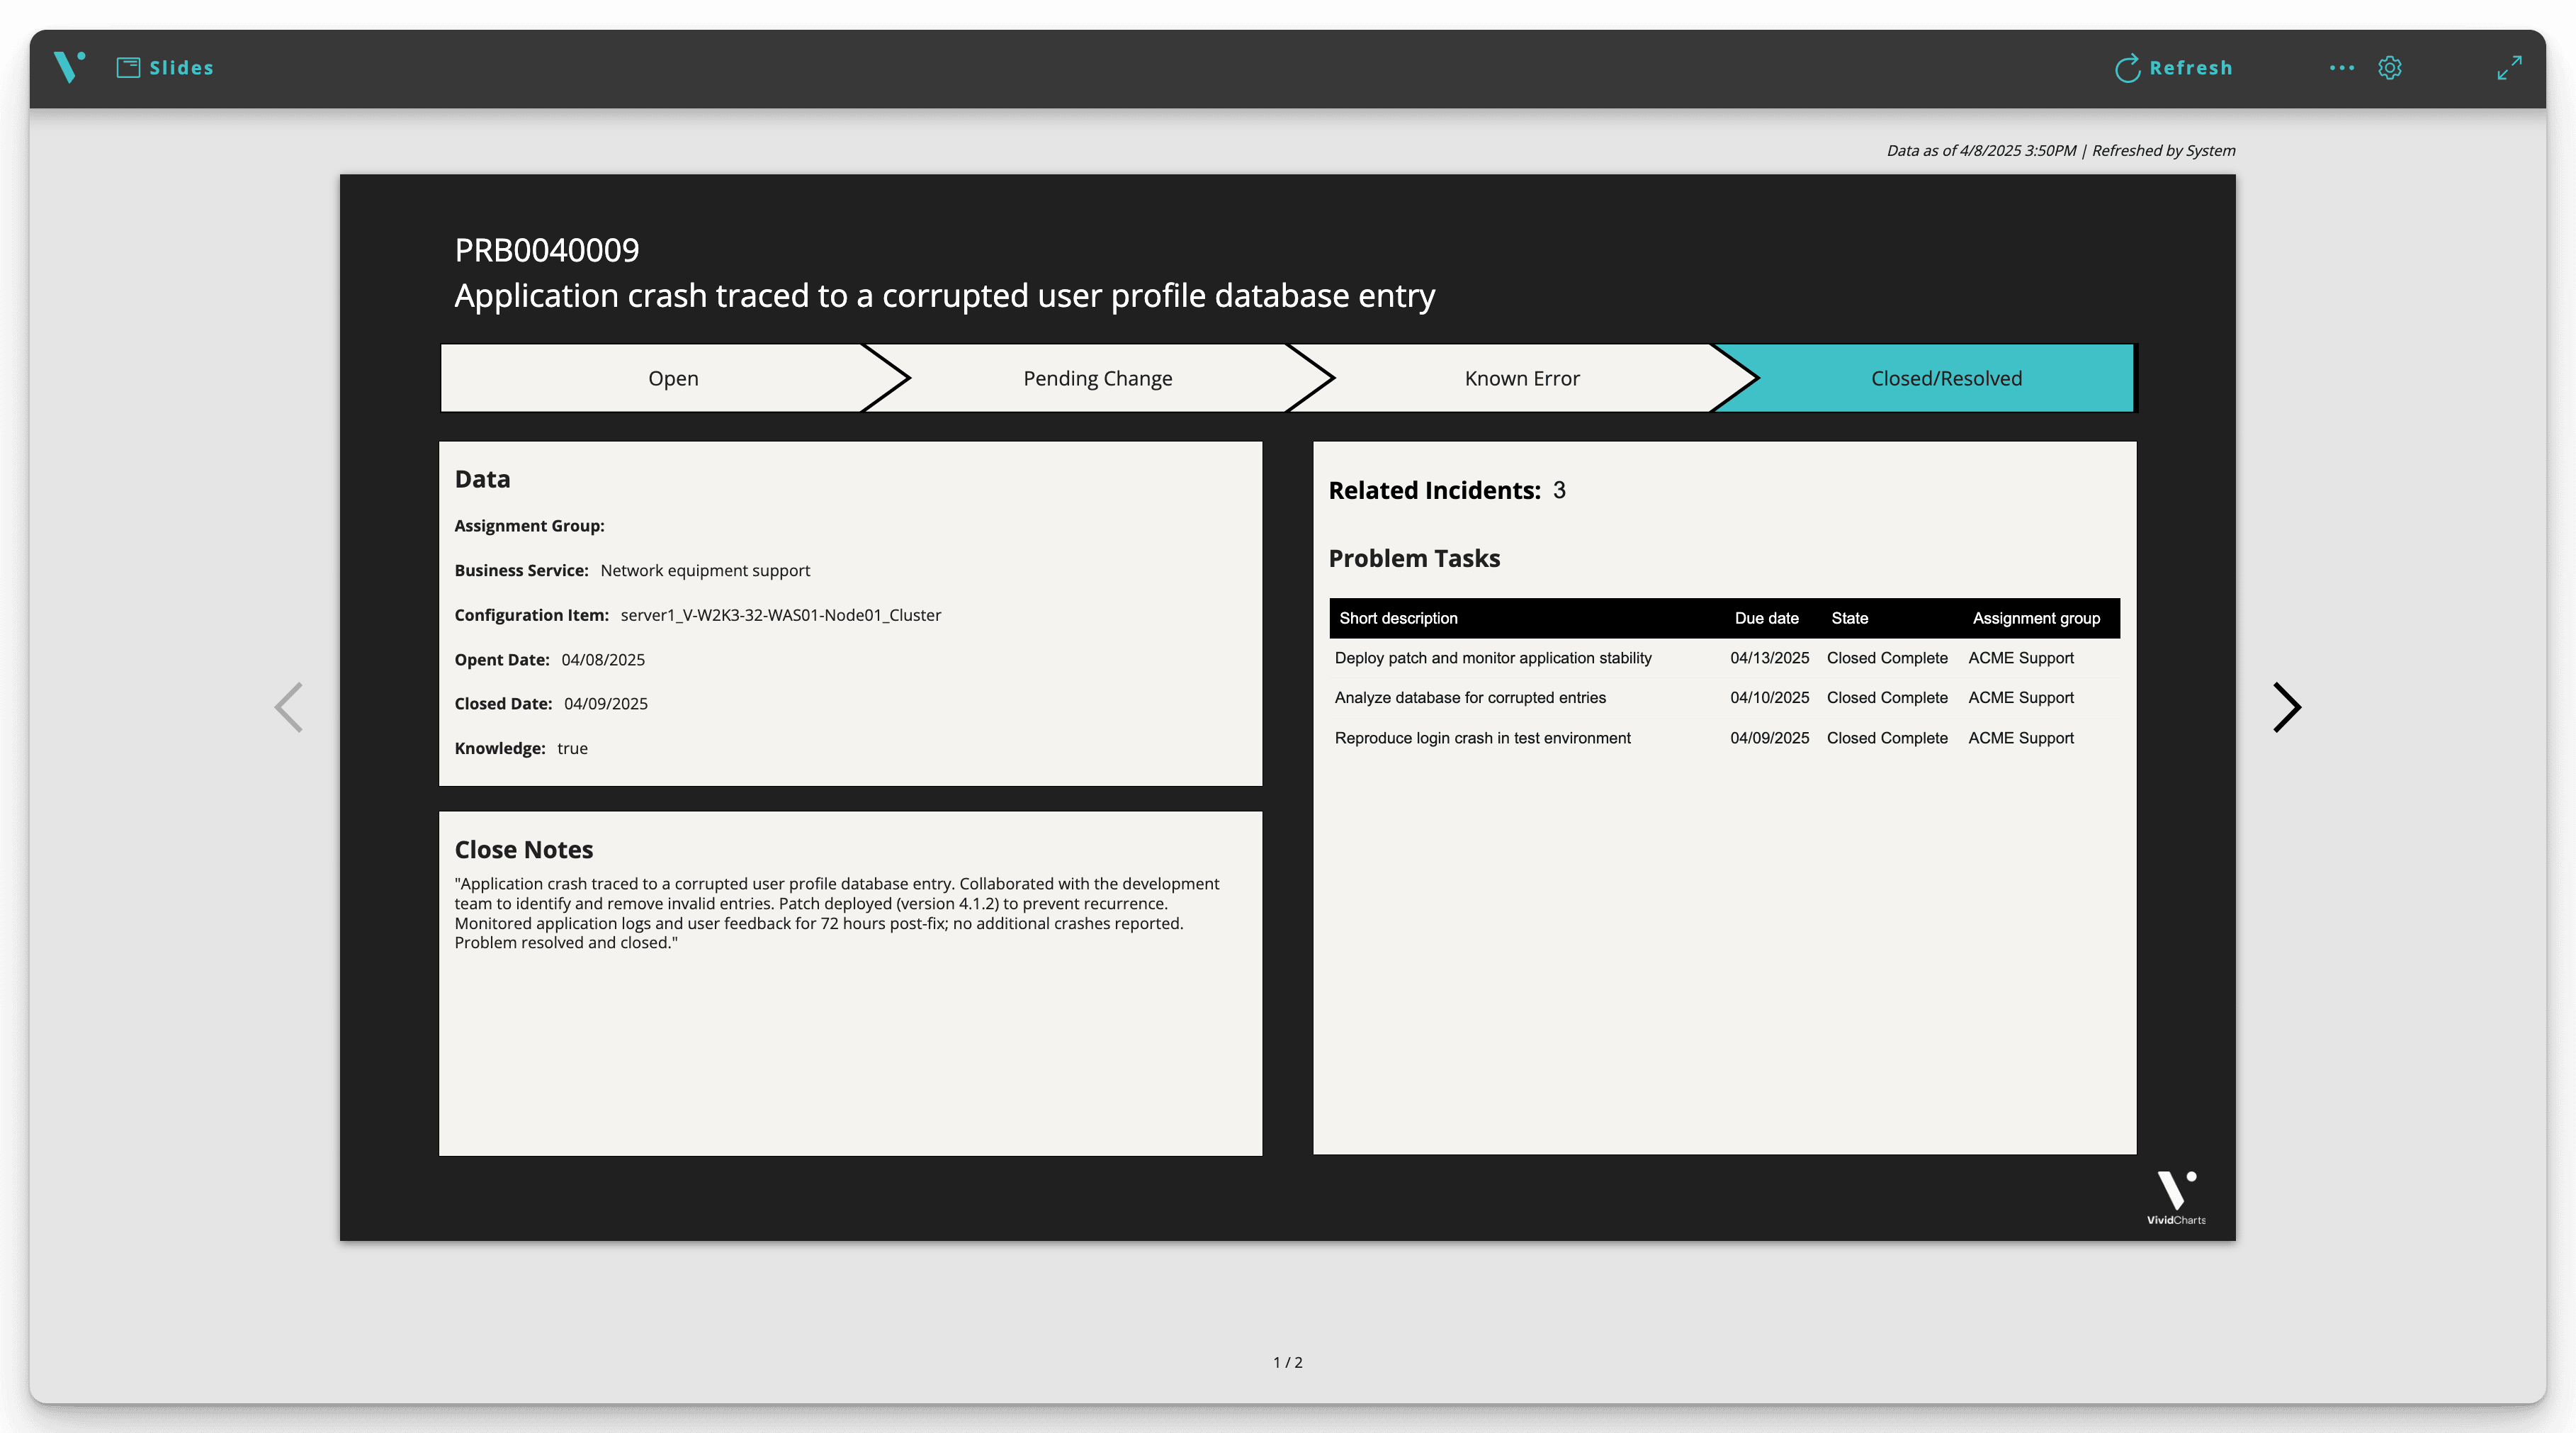The image size is (2576, 1433).
Task: Click the VividCharts logo in top bar
Action: tap(69, 67)
